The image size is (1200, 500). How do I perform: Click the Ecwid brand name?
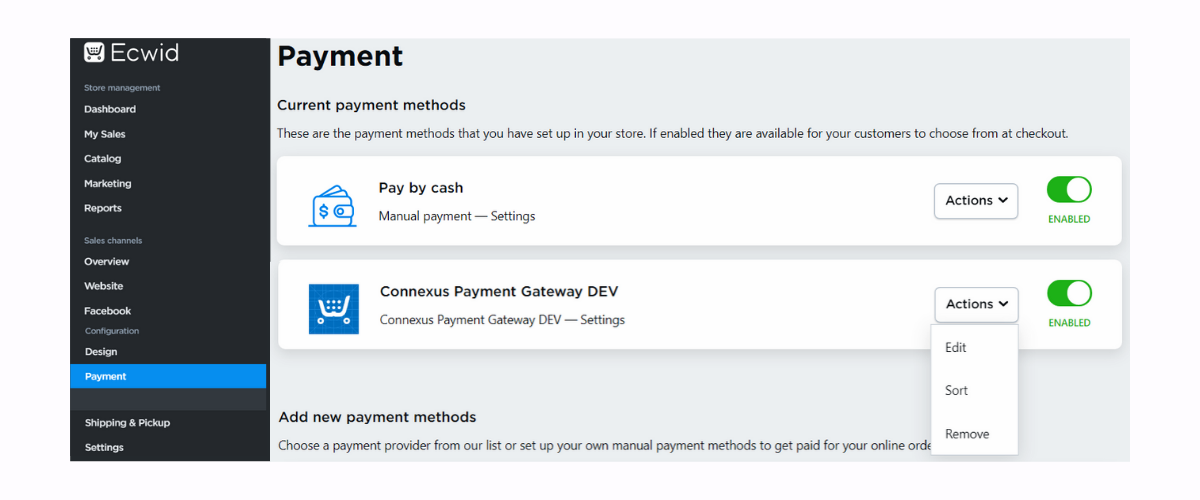click(x=145, y=53)
